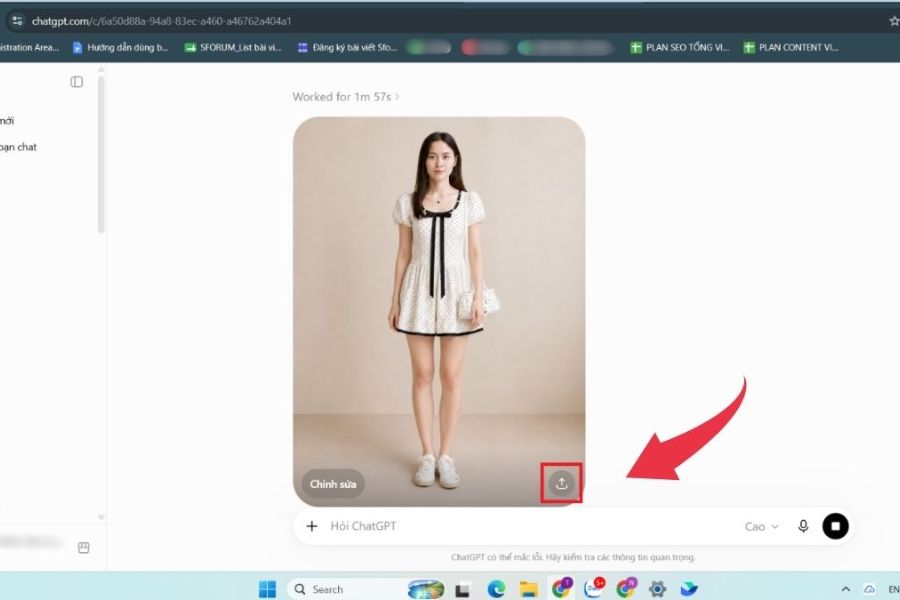Stop generation with the black stop button
Image resolution: width=900 pixels, height=600 pixels.
pos(835,526)
